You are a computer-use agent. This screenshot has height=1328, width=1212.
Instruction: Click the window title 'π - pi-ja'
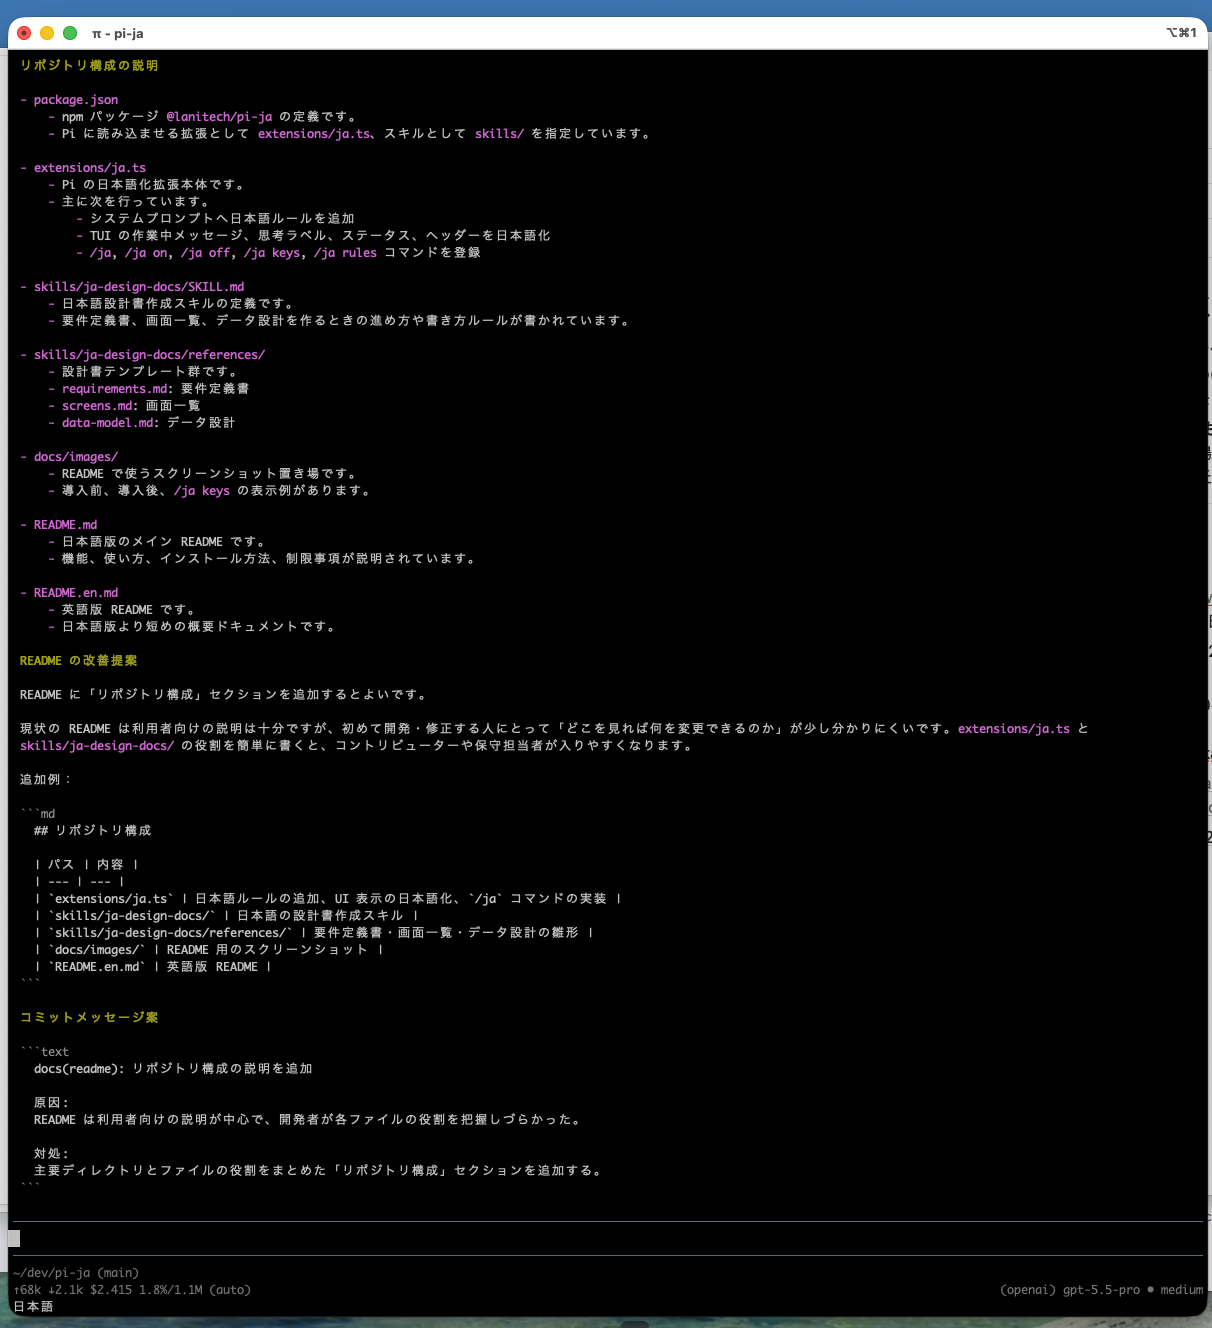pyautogui.click(x=118, y=33)
